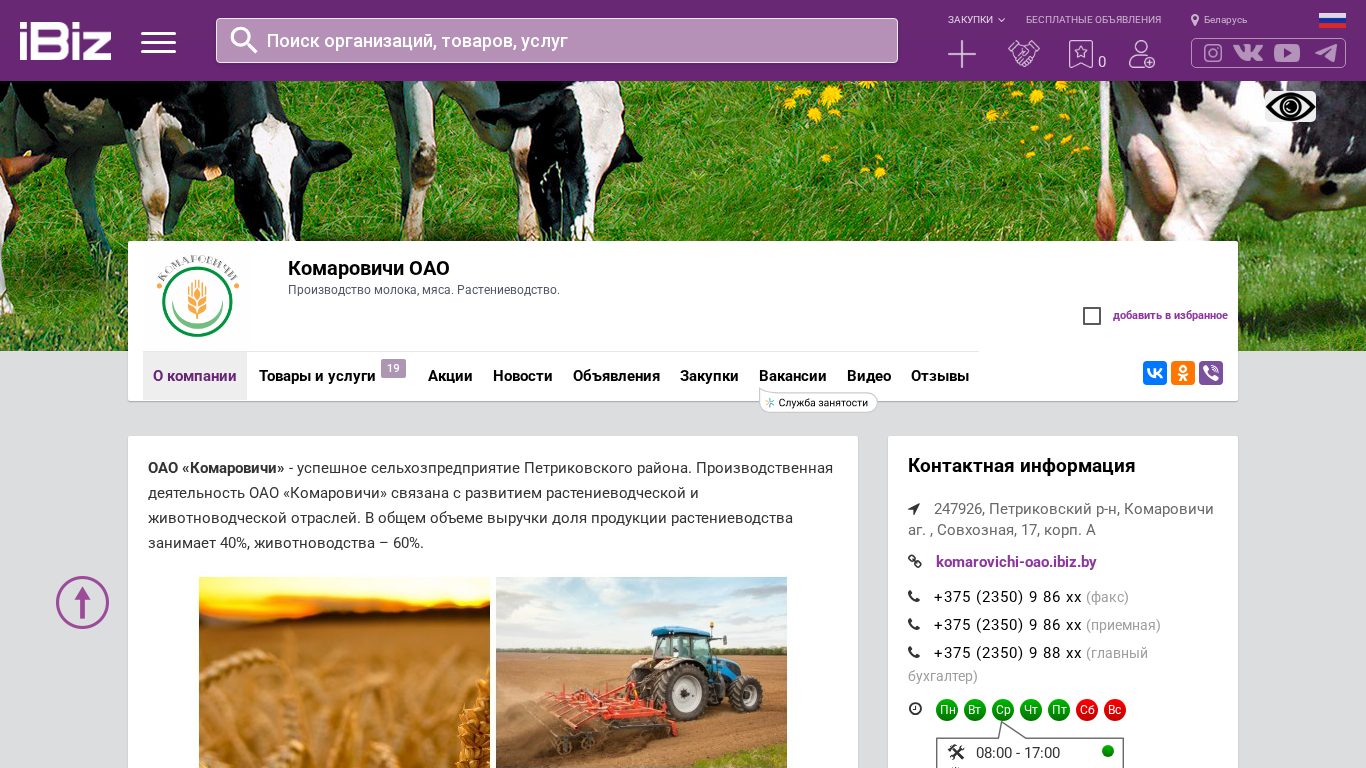
Task: Open the Вакансии tab
Action: pyautogui.click(x=792, y=376)
